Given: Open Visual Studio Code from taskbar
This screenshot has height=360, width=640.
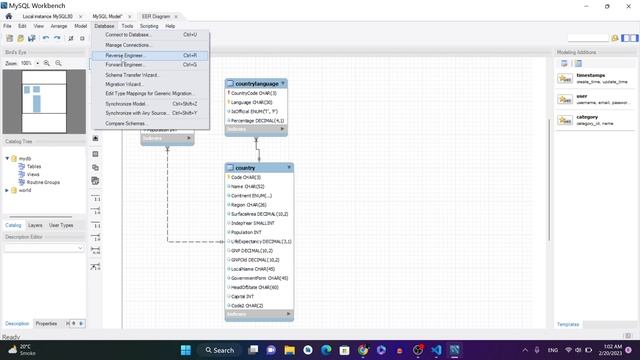Looking at the screenshot, I should coord(436,350).
